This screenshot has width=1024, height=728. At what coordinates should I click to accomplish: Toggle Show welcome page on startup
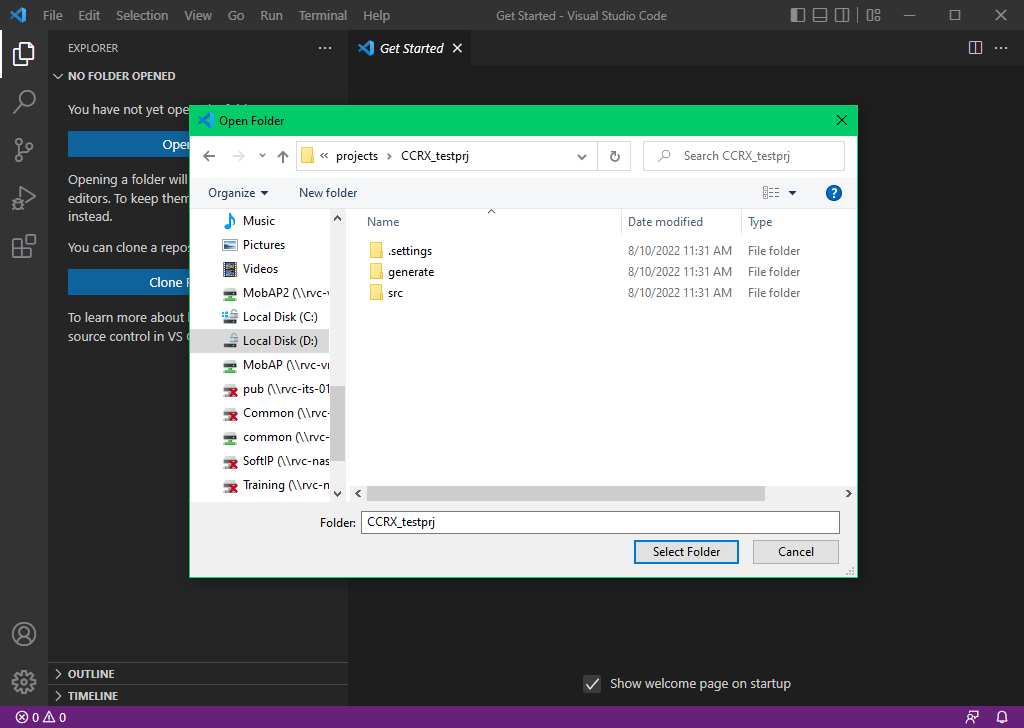[592, 684]
